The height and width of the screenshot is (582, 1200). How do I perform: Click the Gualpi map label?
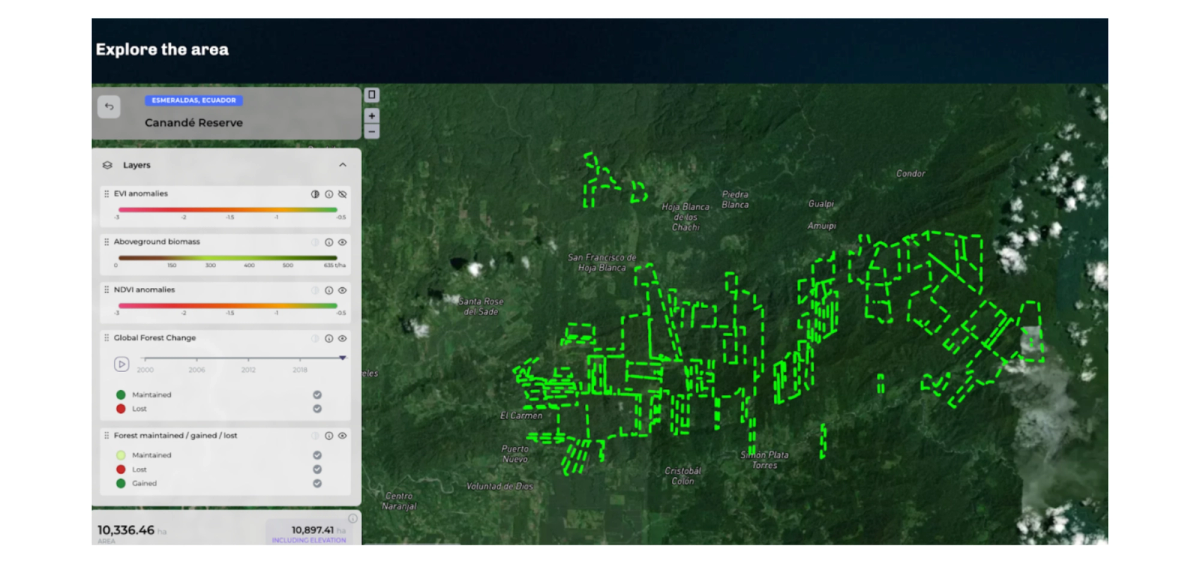click(821, 204)
